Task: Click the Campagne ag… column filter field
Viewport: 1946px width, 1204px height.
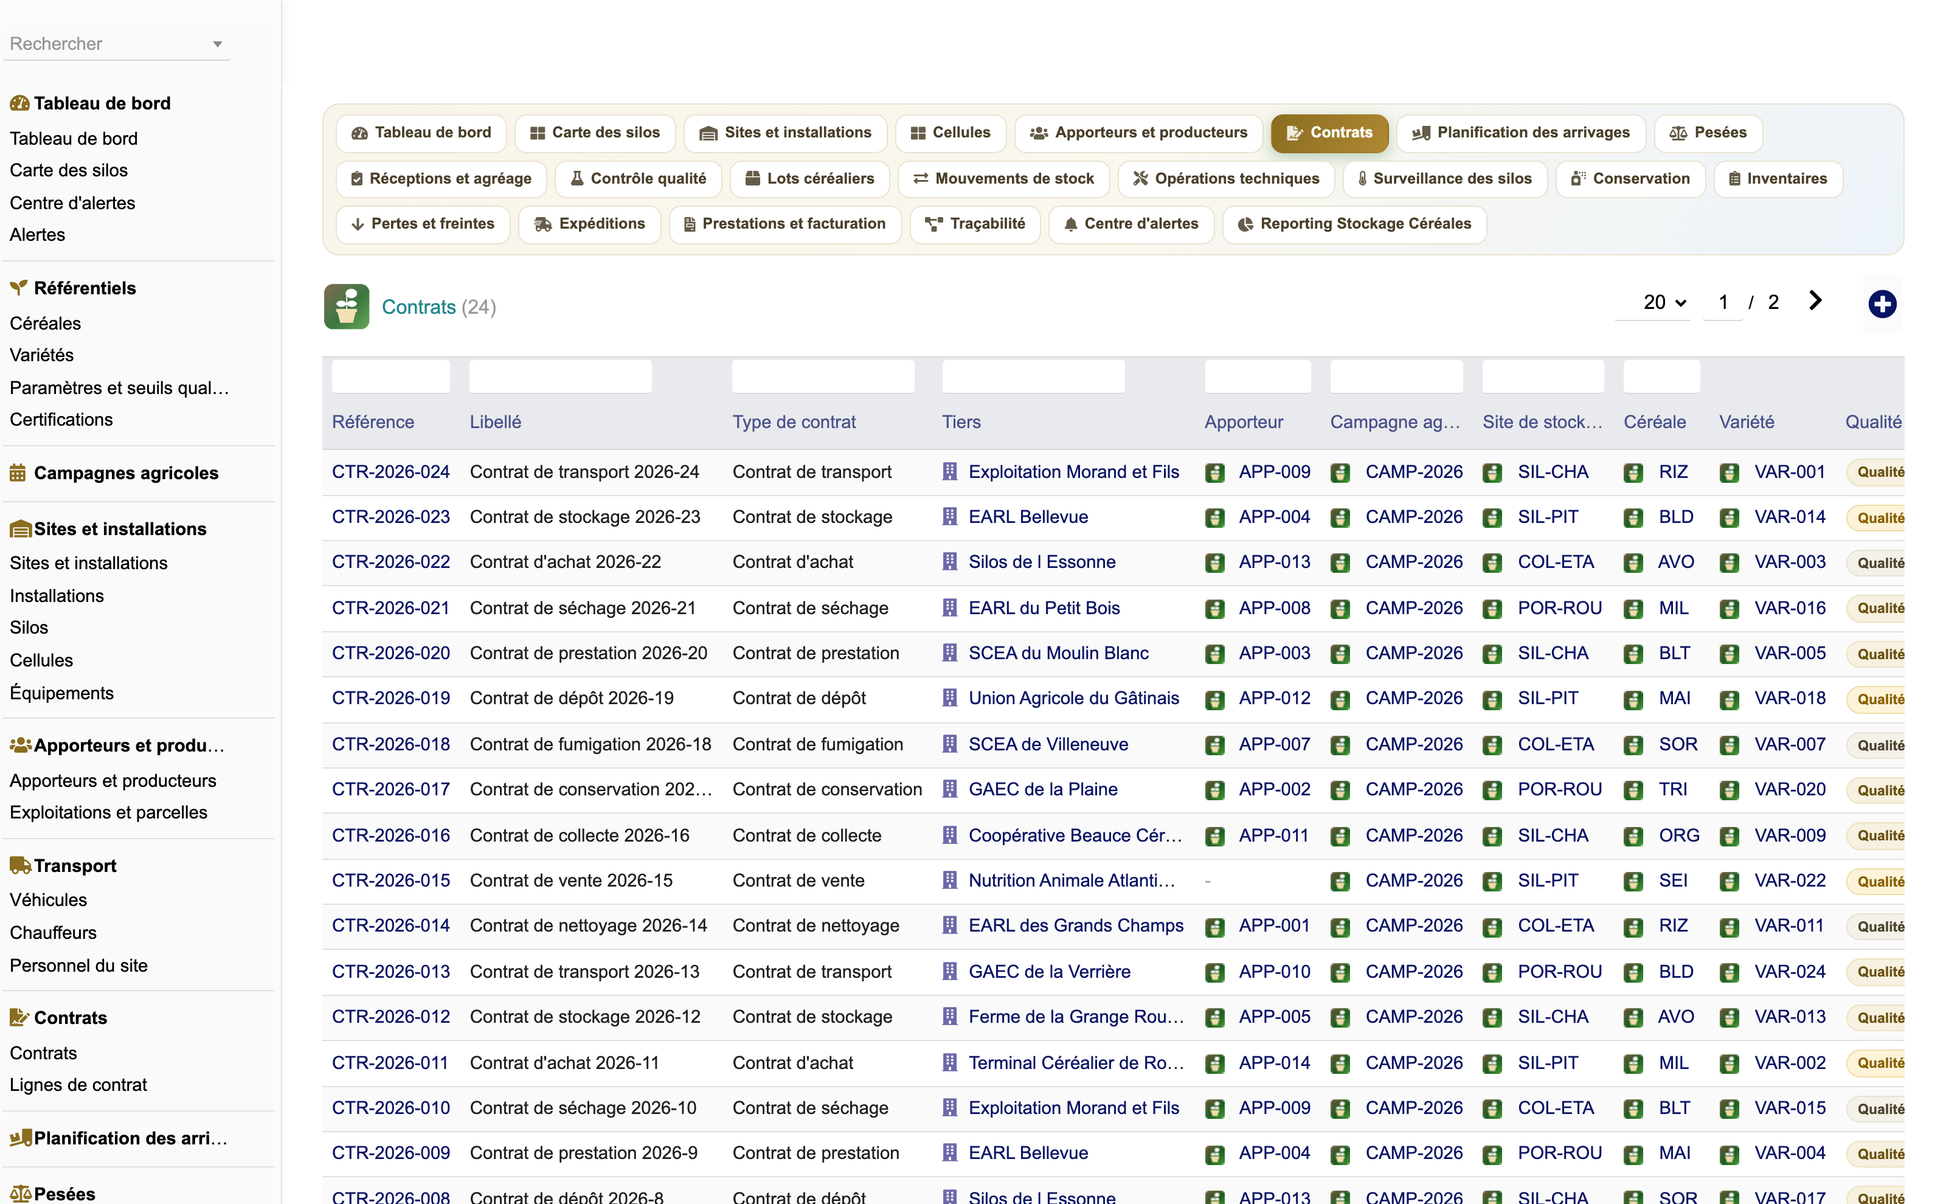Action: click(1396, 376)
